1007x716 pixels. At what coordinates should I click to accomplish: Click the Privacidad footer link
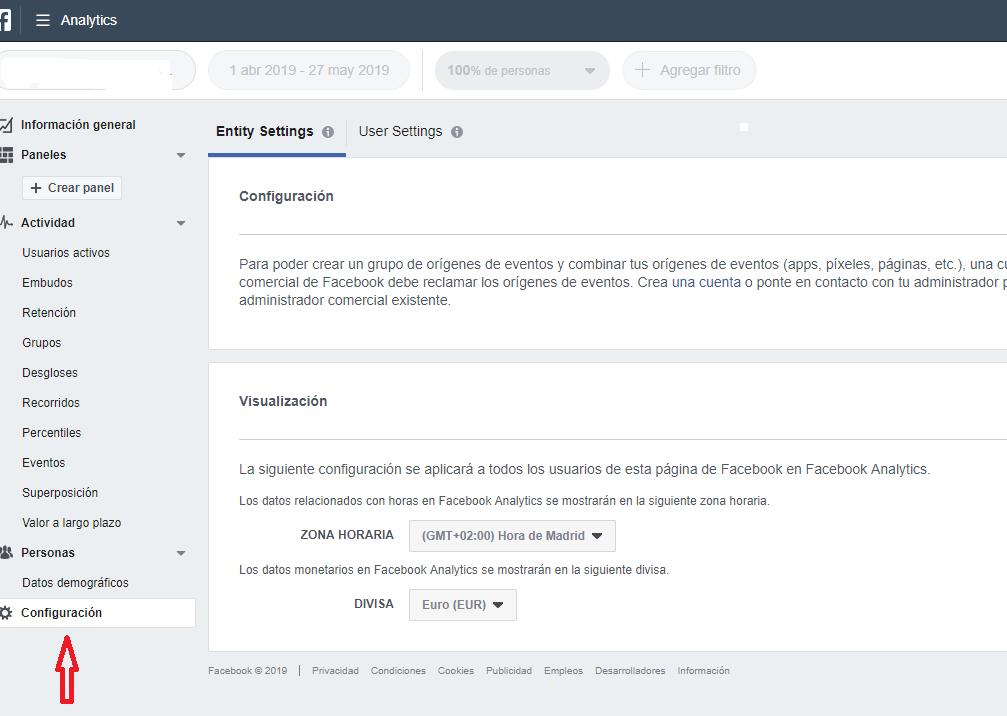(x=335, y=670)
